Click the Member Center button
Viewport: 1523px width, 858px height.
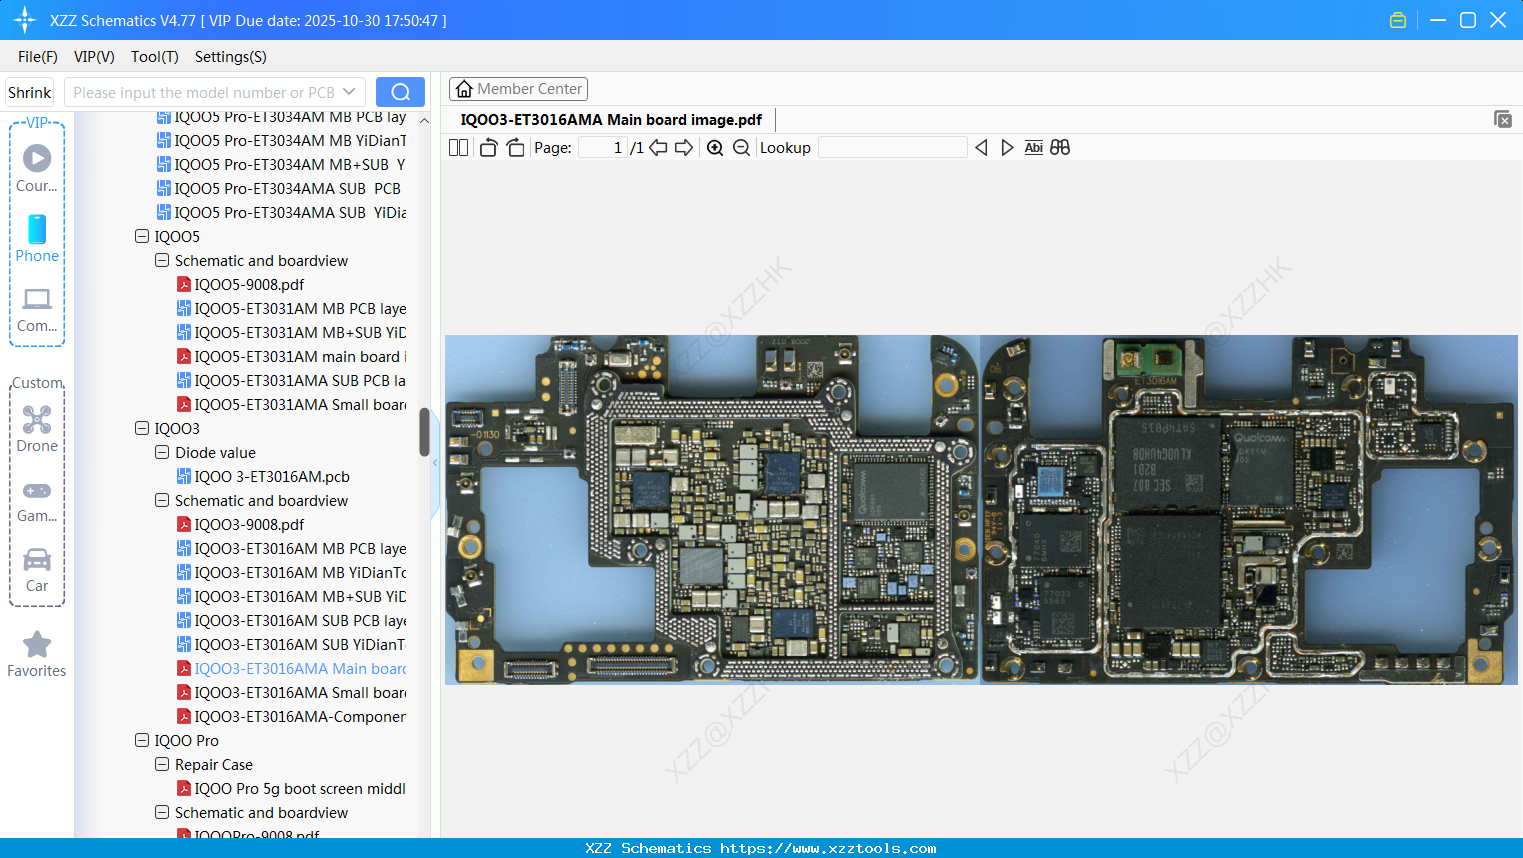[x=518, y=88]
